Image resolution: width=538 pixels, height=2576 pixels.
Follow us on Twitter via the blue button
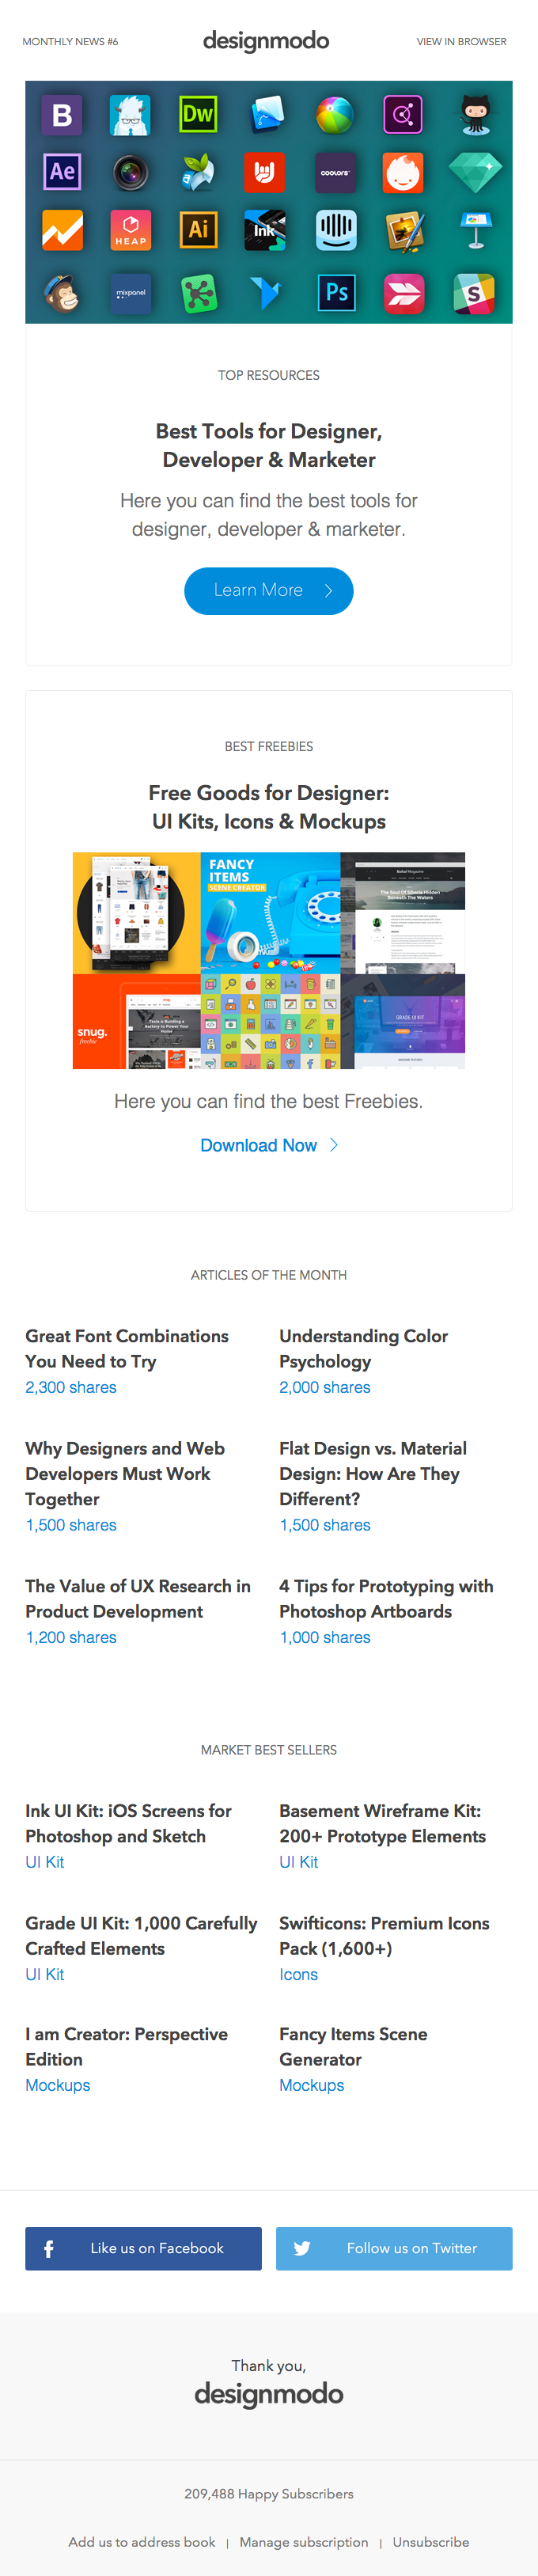(x=394, y=2248)
